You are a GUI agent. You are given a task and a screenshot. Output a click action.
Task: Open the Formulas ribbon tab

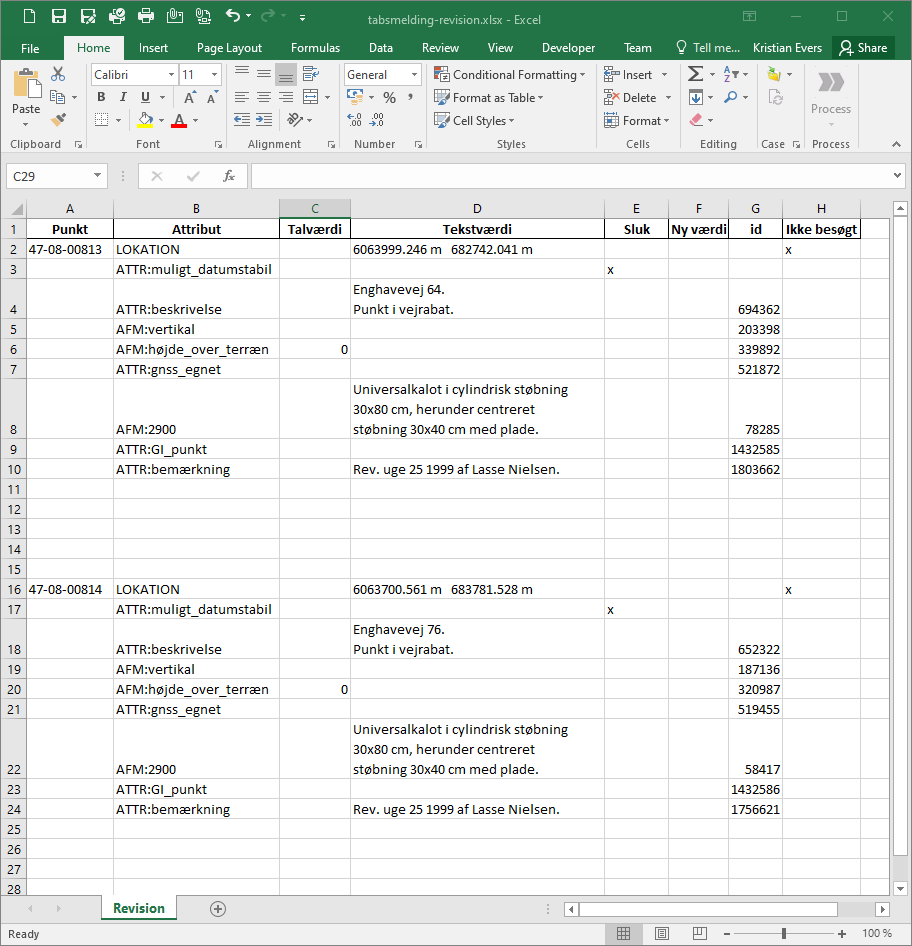point(315,48)
